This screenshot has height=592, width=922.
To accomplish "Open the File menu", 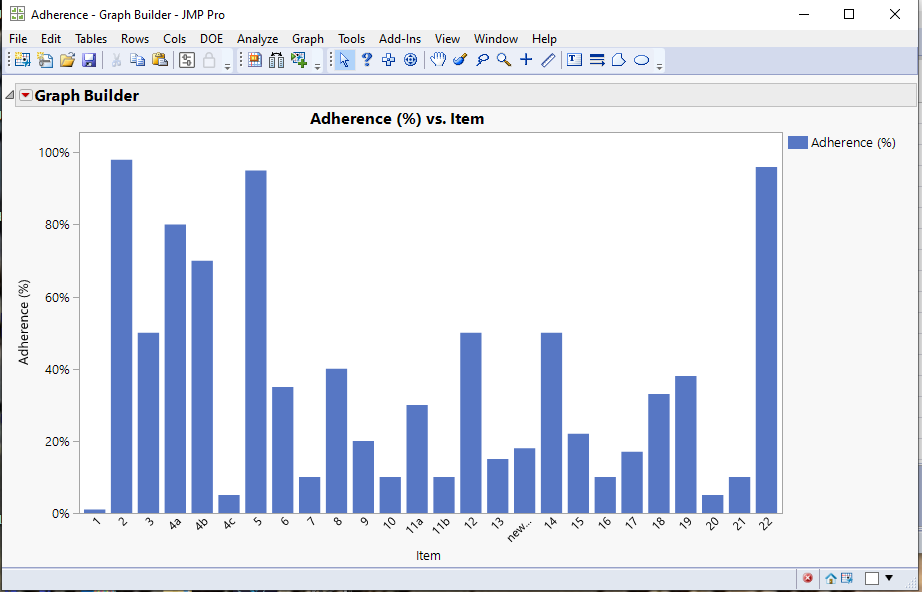I will pyautogui.click(x=18, y=39).
